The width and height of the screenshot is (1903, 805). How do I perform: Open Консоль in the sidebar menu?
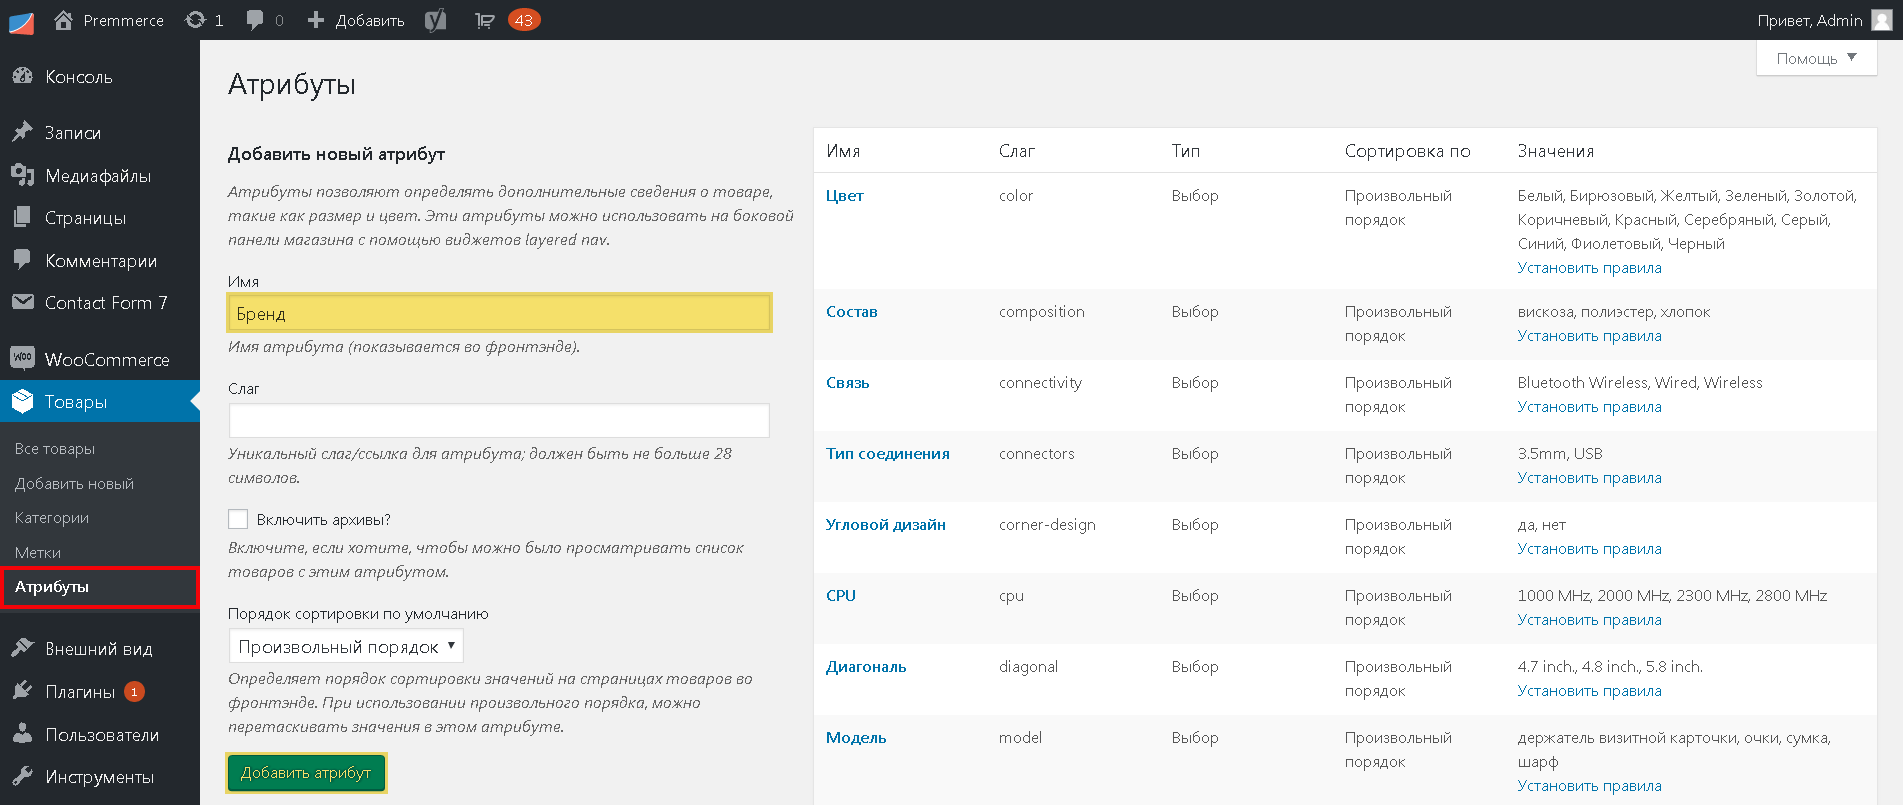click(x=79, y=77)
